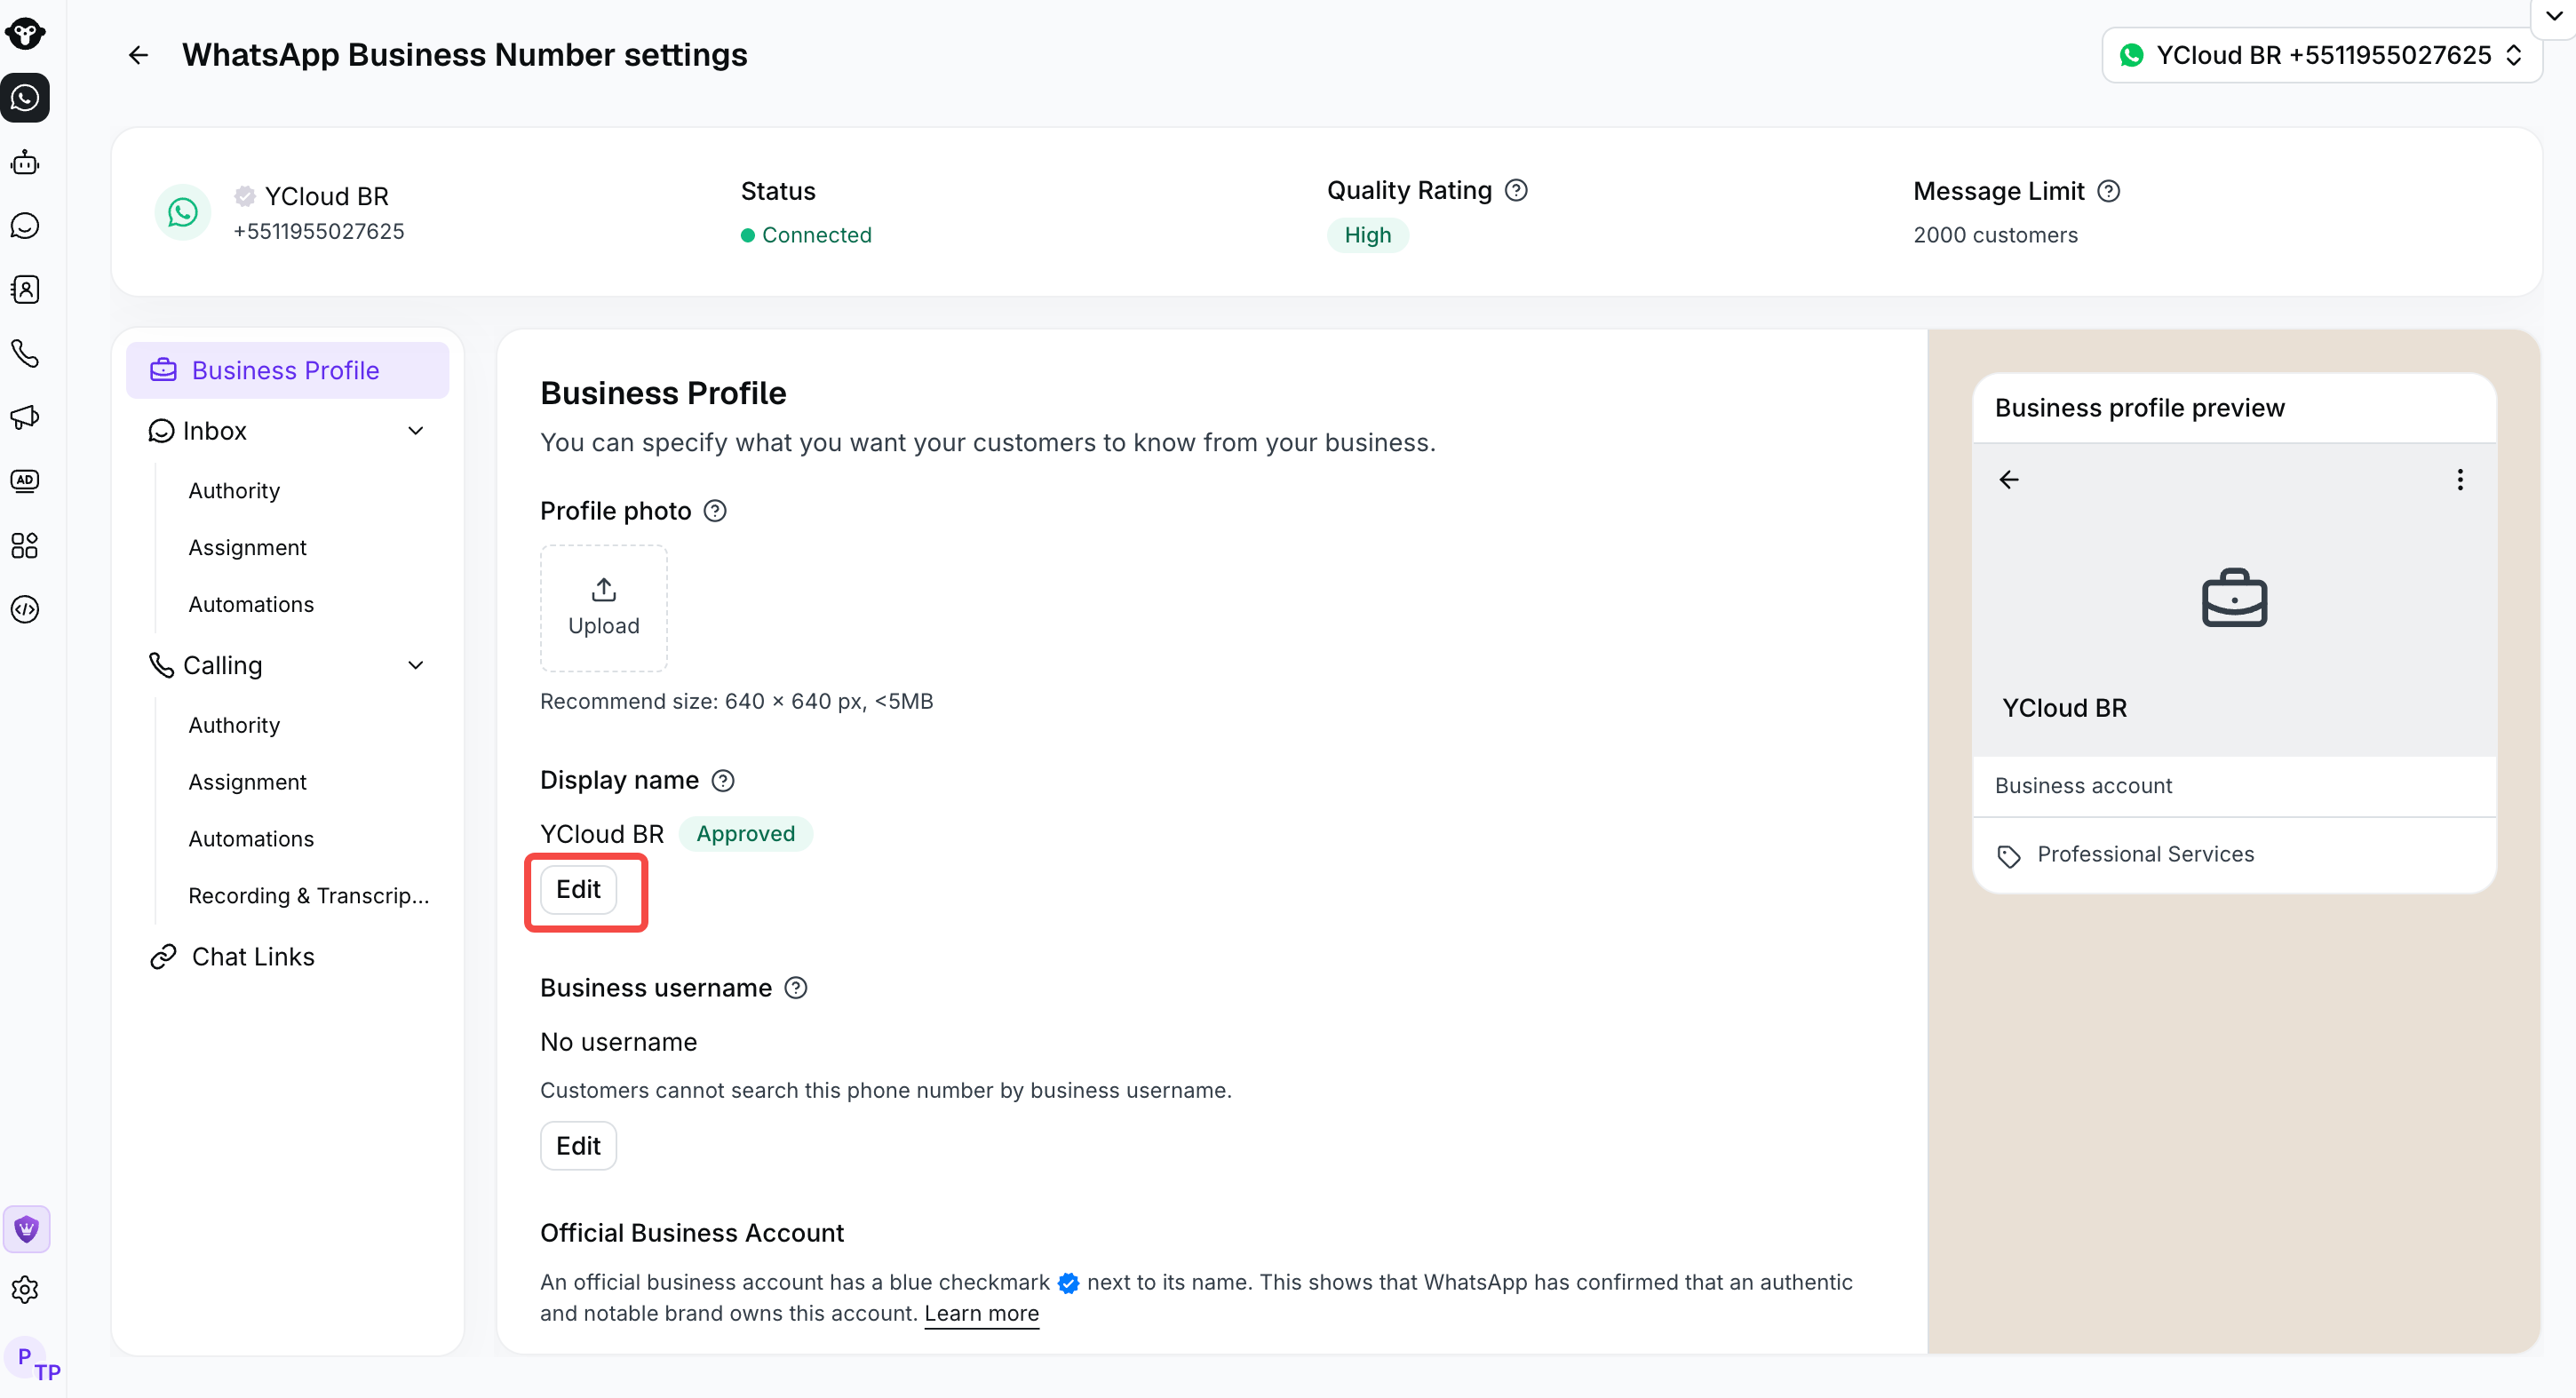Open the YCloud BR phone number selector
The width and height of the screenshot is (2576, 1398).
click(x=2322, y=55)
